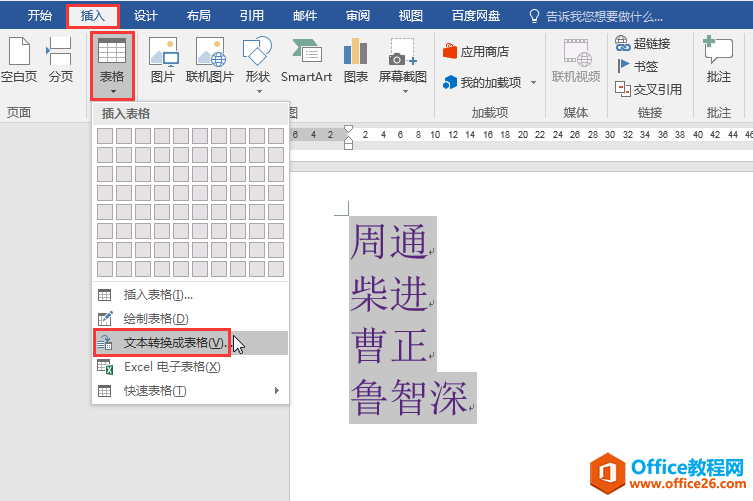The height and width of the screenshot is (501, 753).
Task: Insert a 交叉引用 cross-reference
Action: coord(648,89)
